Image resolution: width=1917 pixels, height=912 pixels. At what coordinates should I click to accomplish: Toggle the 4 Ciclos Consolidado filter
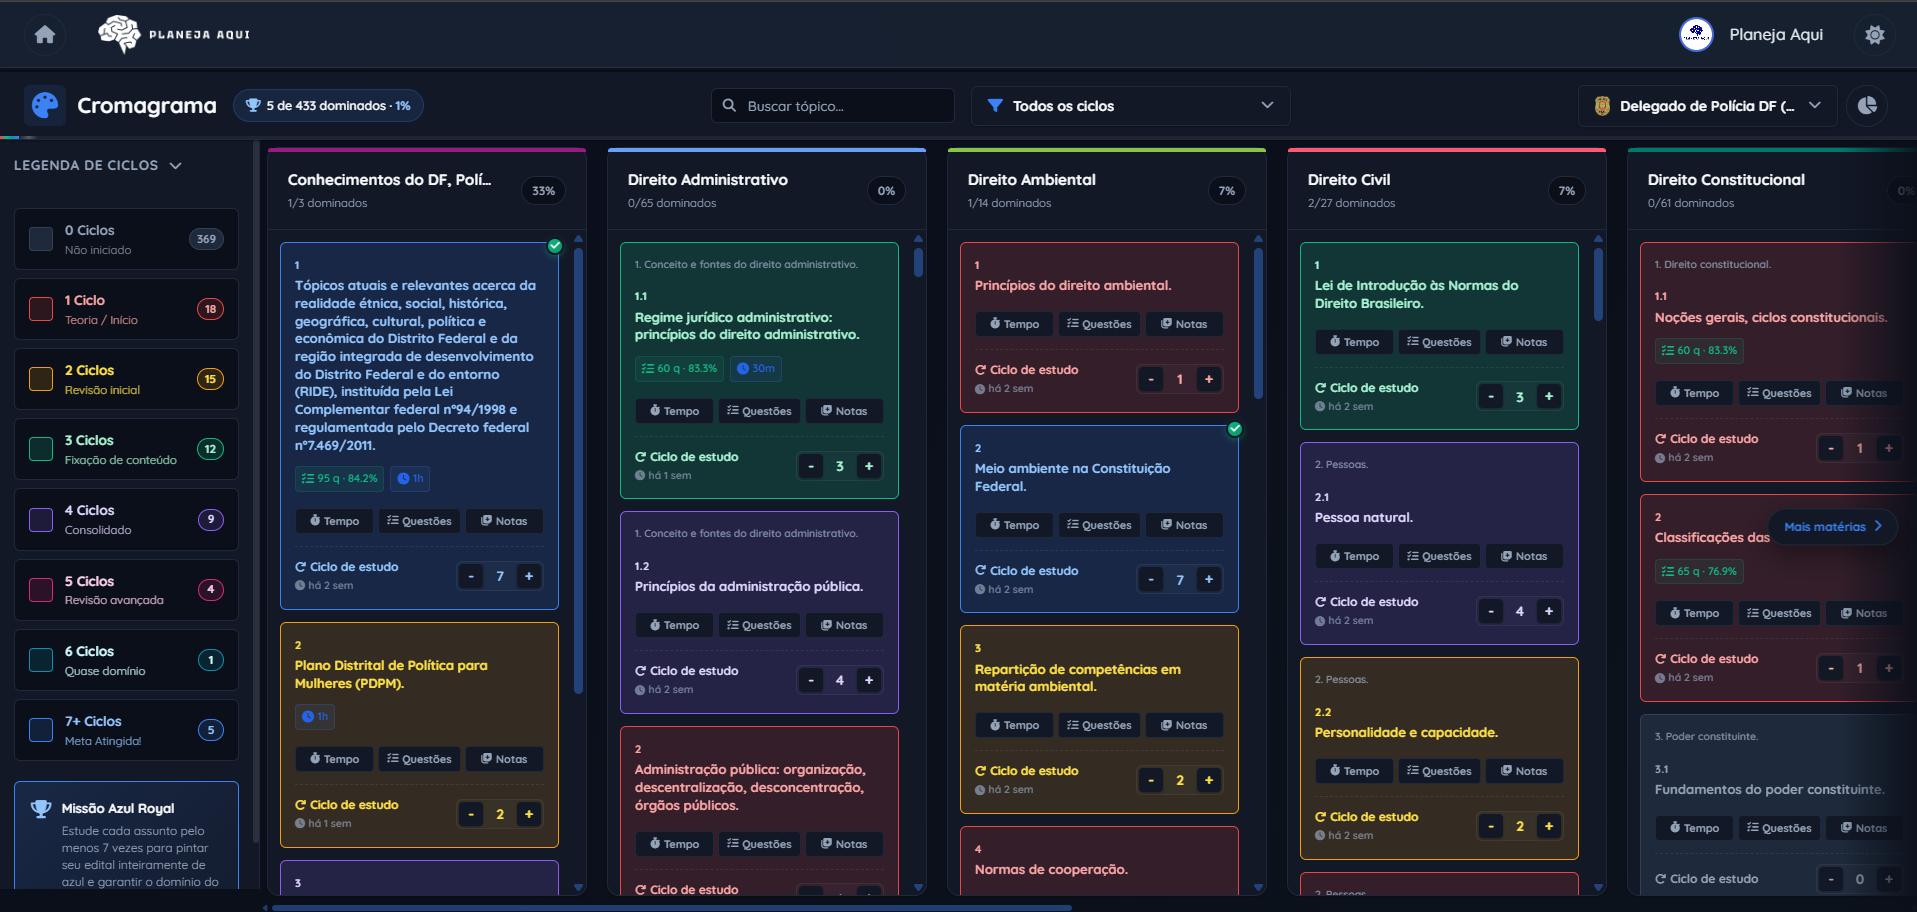pyautogui.click(x=126, y=519)
